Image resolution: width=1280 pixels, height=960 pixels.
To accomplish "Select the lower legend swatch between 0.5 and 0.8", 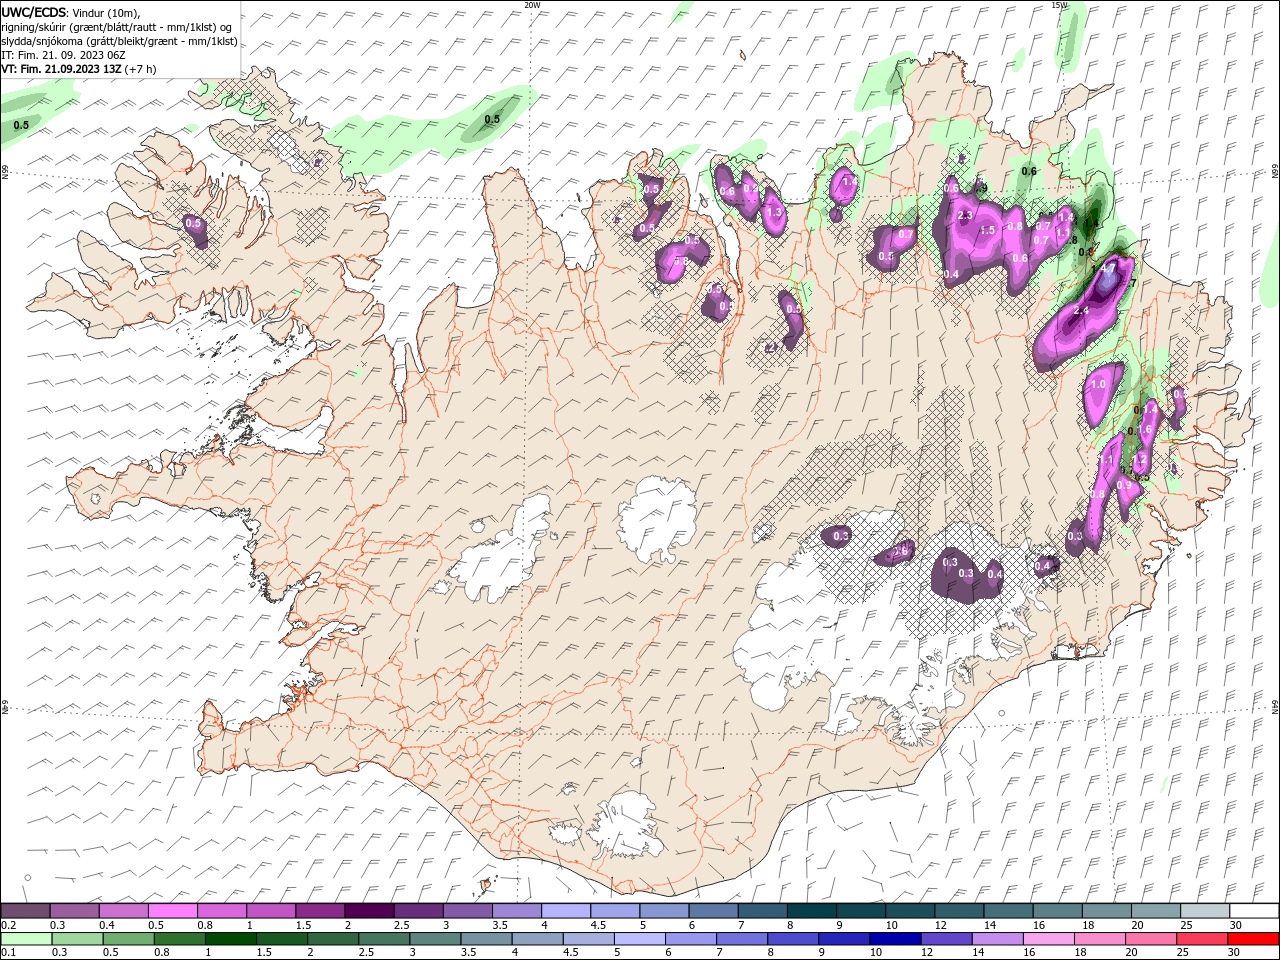I will pos(128,939).
